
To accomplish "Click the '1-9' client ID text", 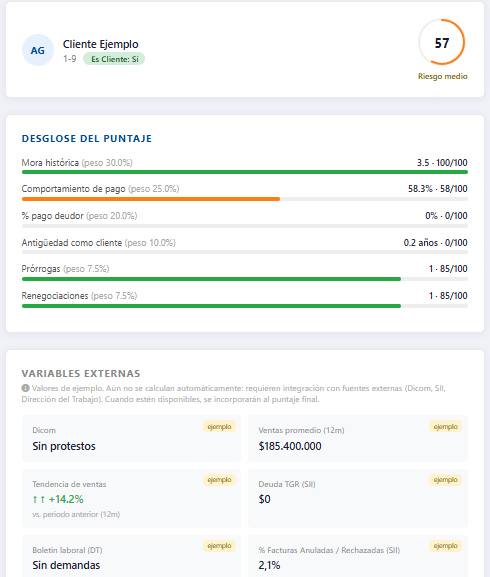I will coord(70,59).
